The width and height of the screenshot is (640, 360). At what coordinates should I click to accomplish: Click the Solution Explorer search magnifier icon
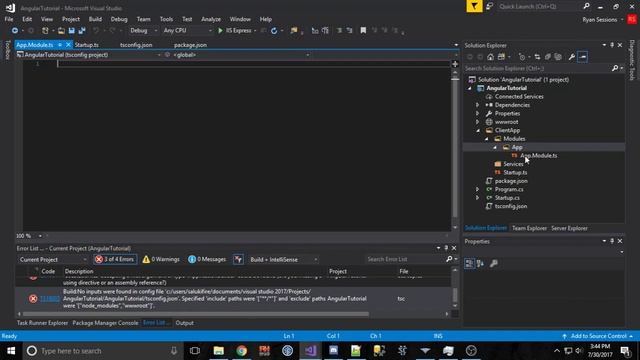click(x=615, y=68)
